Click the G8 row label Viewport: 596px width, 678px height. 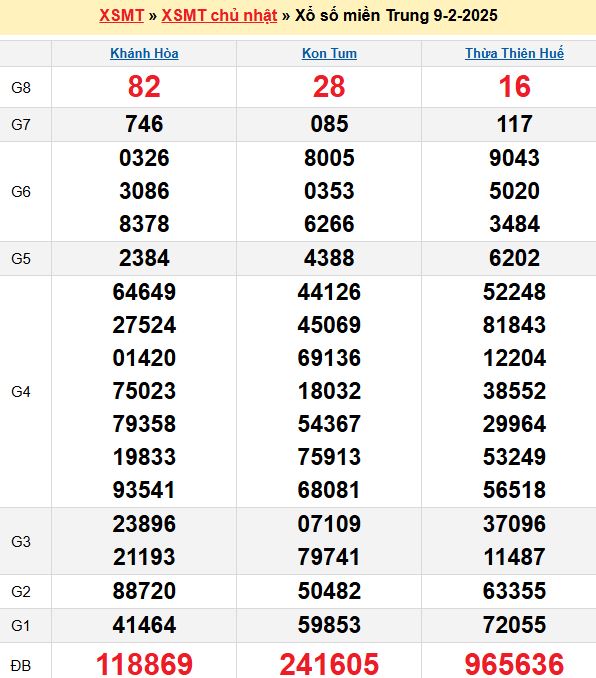(21, 88)
